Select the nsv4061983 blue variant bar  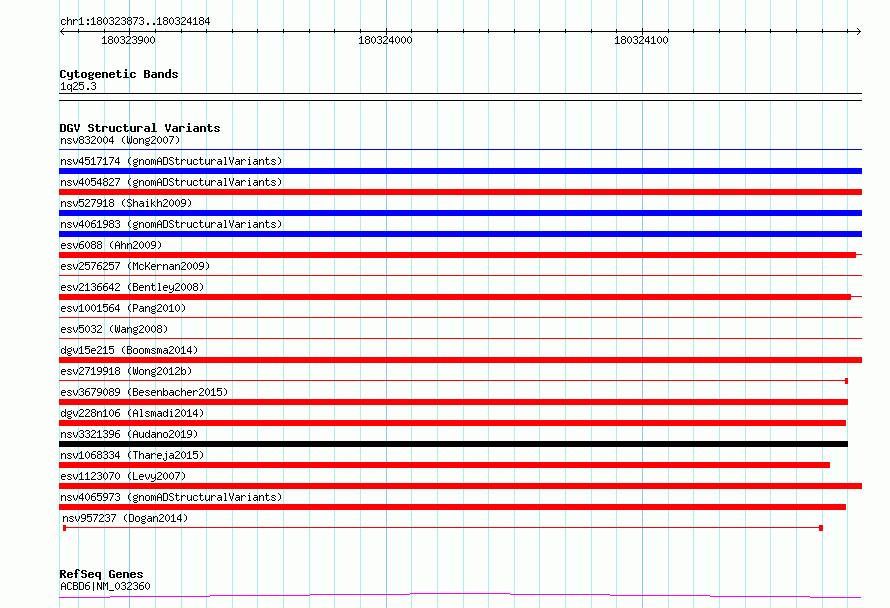460,234
